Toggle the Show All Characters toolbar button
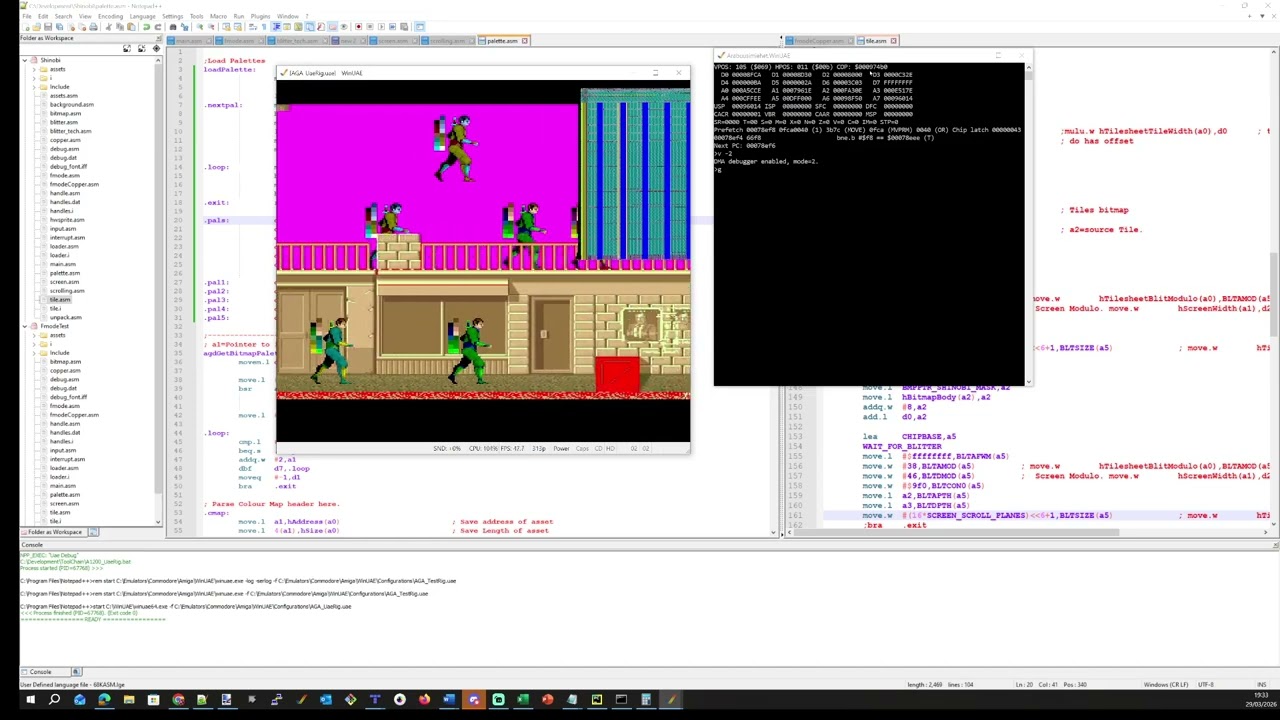The height and width of the screenshot is (720, 1280). pyautogui.click(x=264, y=26)
